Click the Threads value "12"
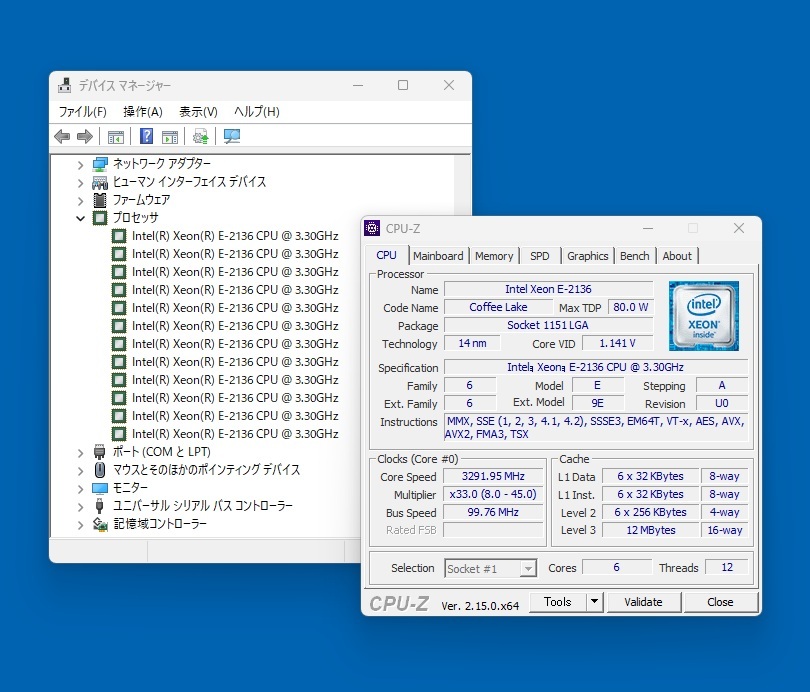The width and height of the screenshot is (810, 692). pos(727,567)
